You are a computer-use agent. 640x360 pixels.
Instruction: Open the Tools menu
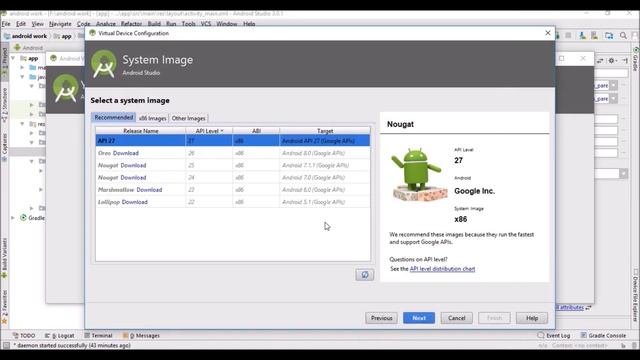coord(189,24)
